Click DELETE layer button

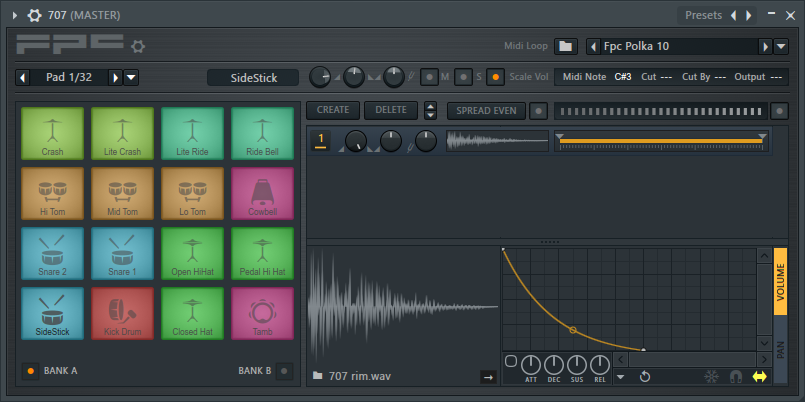pyautogui.click(x=391, y=110)
